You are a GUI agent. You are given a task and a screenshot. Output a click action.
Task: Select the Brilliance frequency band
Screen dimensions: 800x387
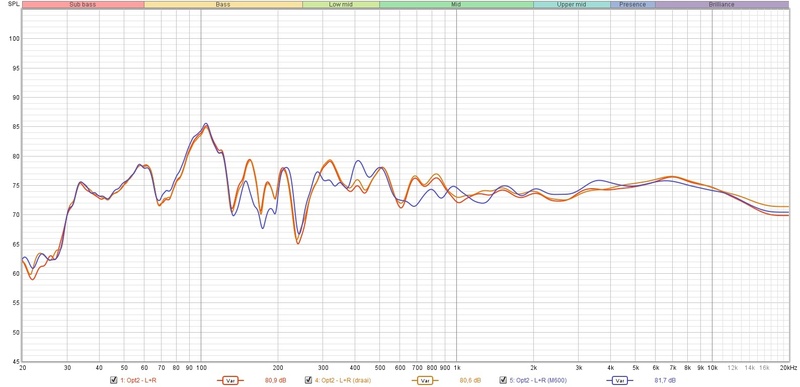coord(722,5)
